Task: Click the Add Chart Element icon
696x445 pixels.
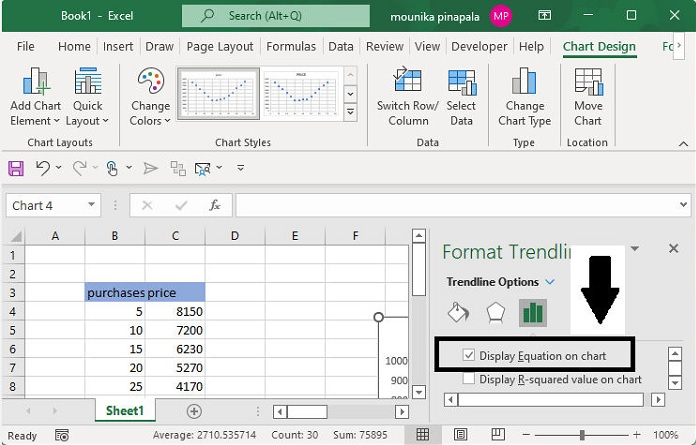Action: tap(35, 83)
